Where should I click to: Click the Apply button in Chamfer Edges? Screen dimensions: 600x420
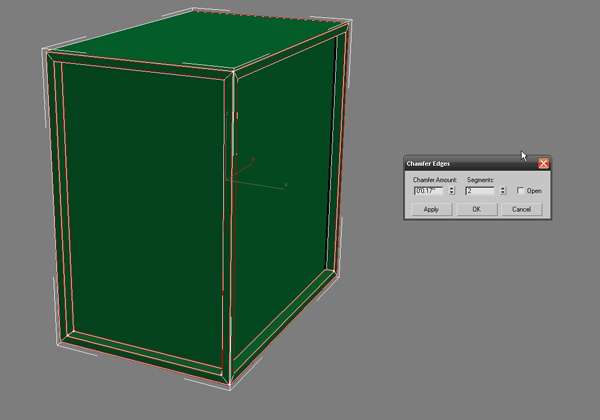tap(431, 209)
